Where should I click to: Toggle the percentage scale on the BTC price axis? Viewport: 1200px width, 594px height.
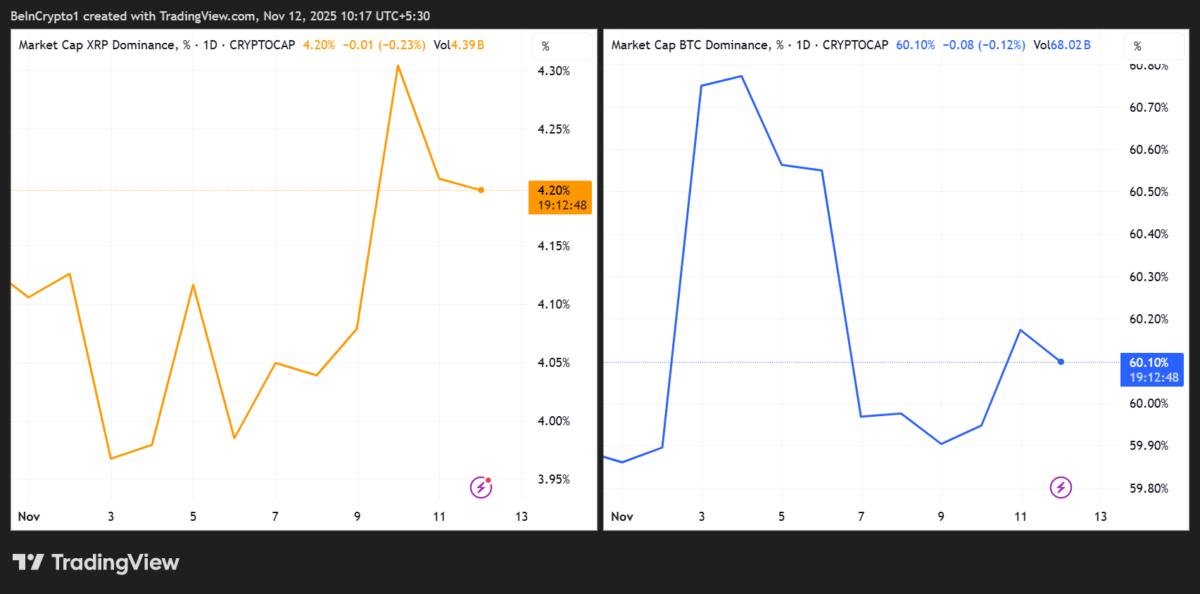[x=1137, y=44]
